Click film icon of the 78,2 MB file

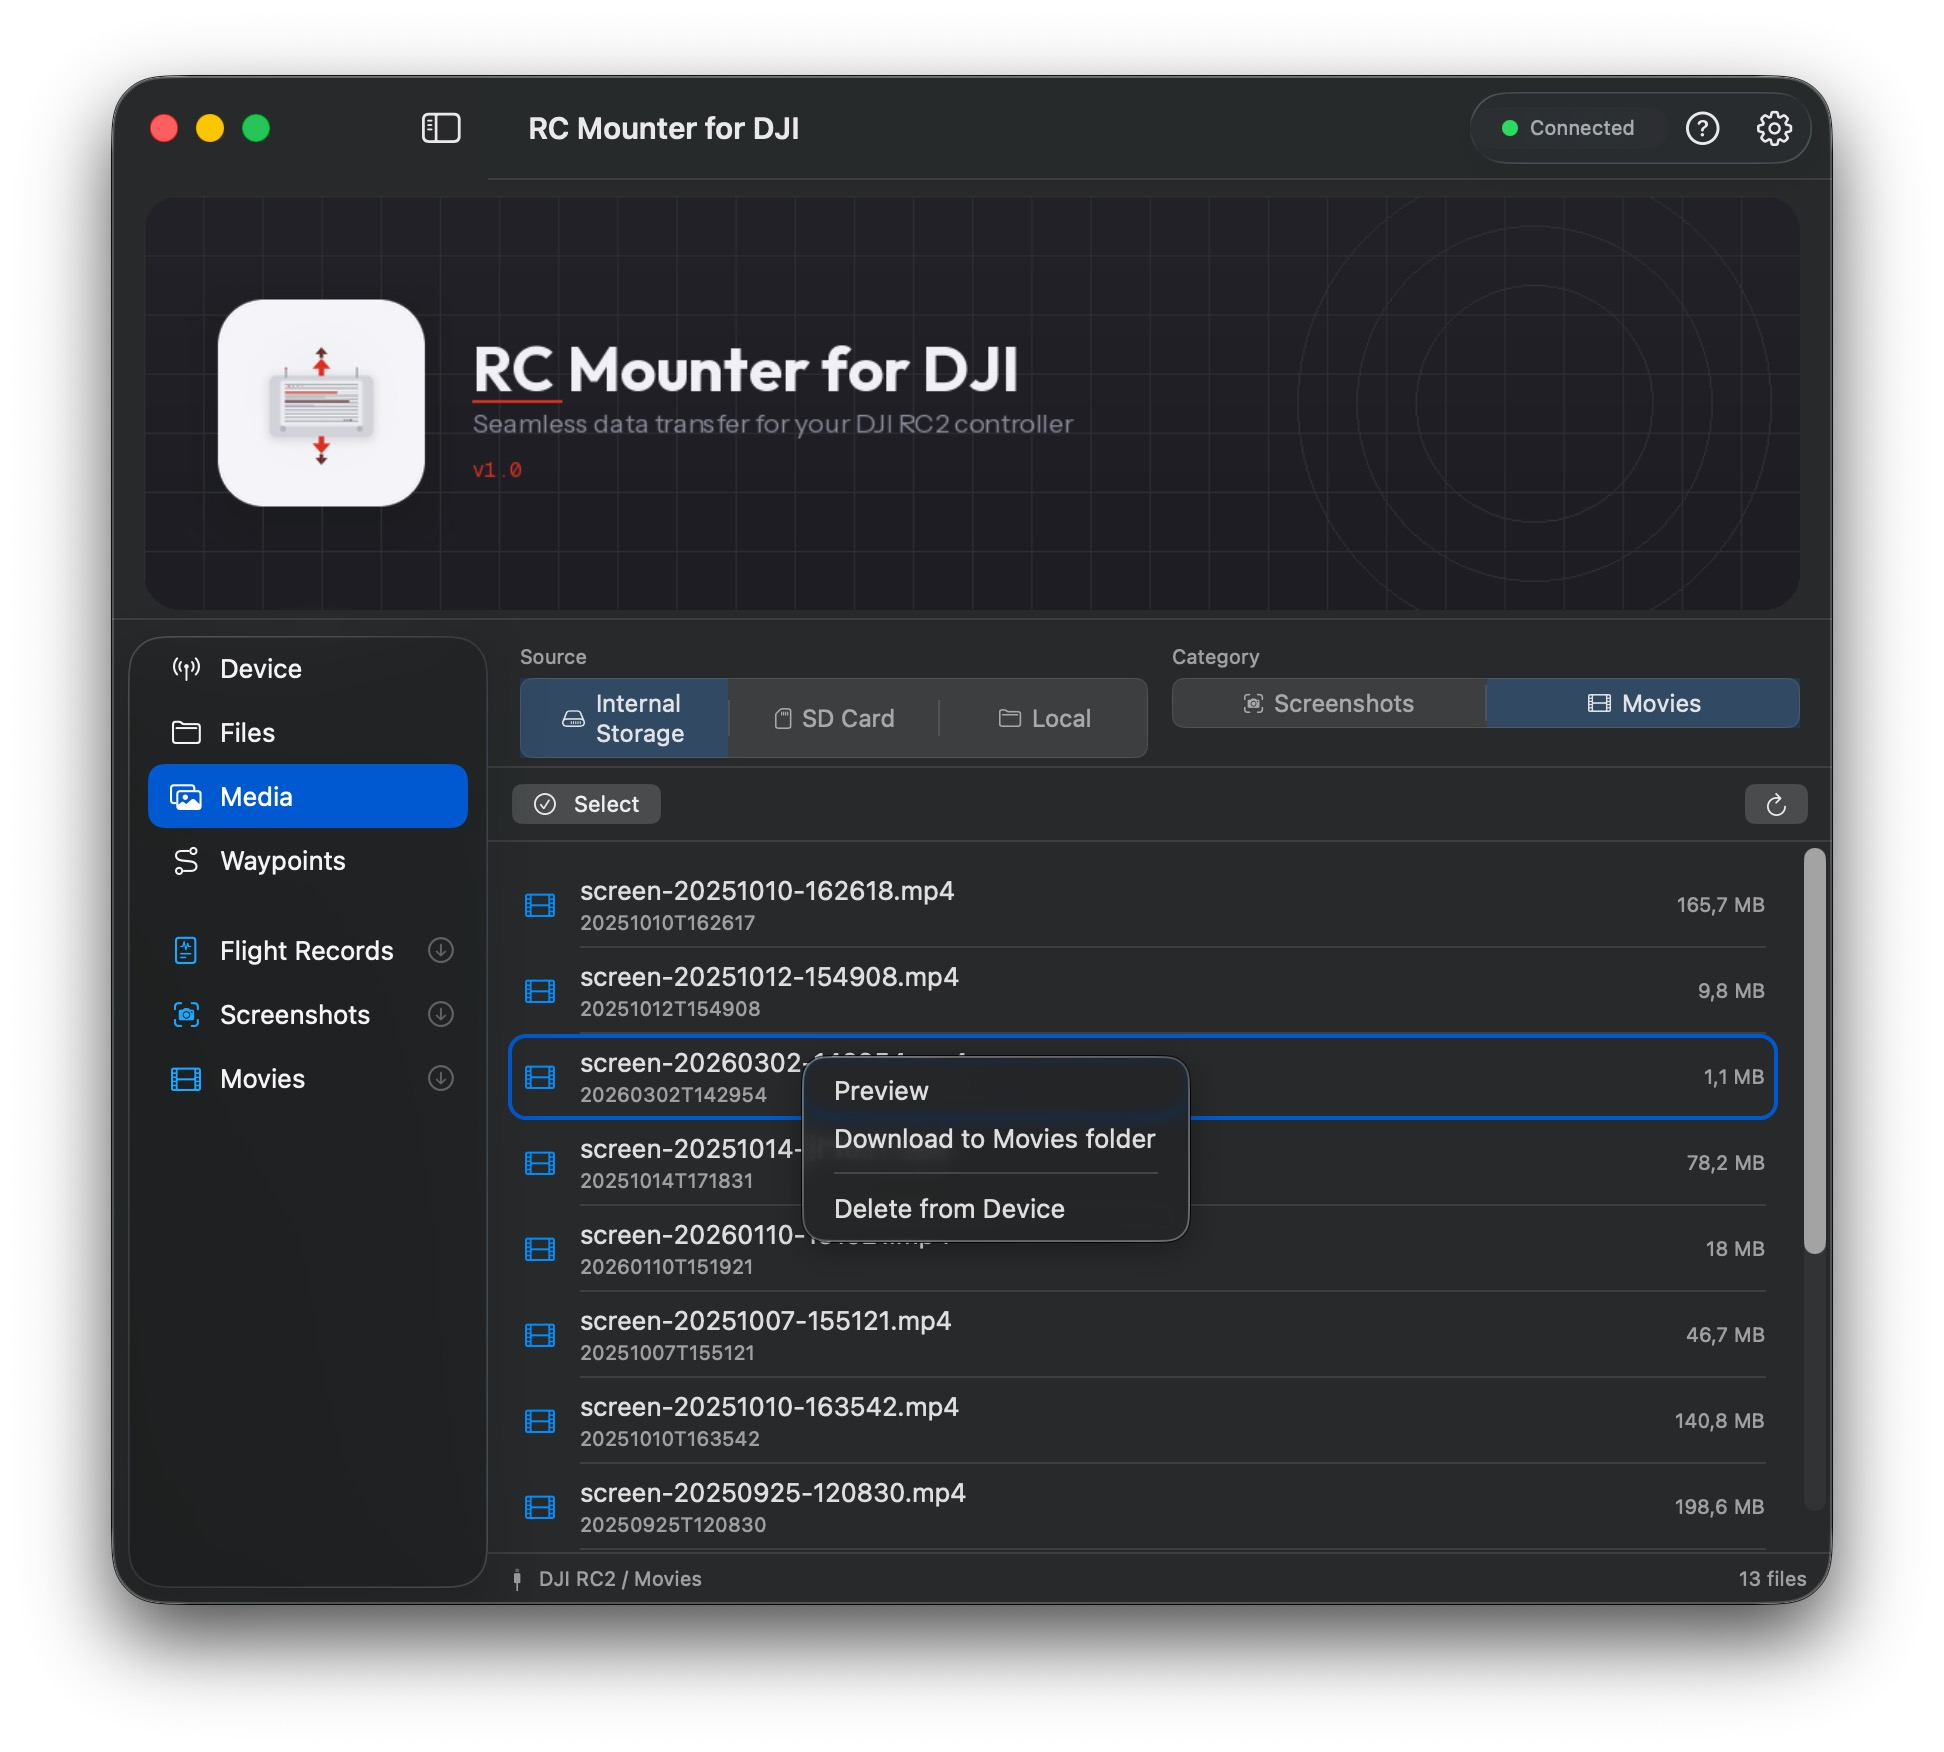pyautogui.click(x=540, y=1164)
